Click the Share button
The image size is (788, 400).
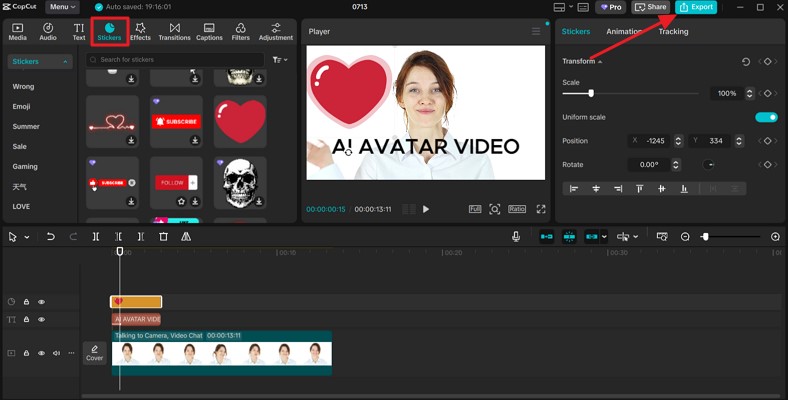(x=651, y=7)
